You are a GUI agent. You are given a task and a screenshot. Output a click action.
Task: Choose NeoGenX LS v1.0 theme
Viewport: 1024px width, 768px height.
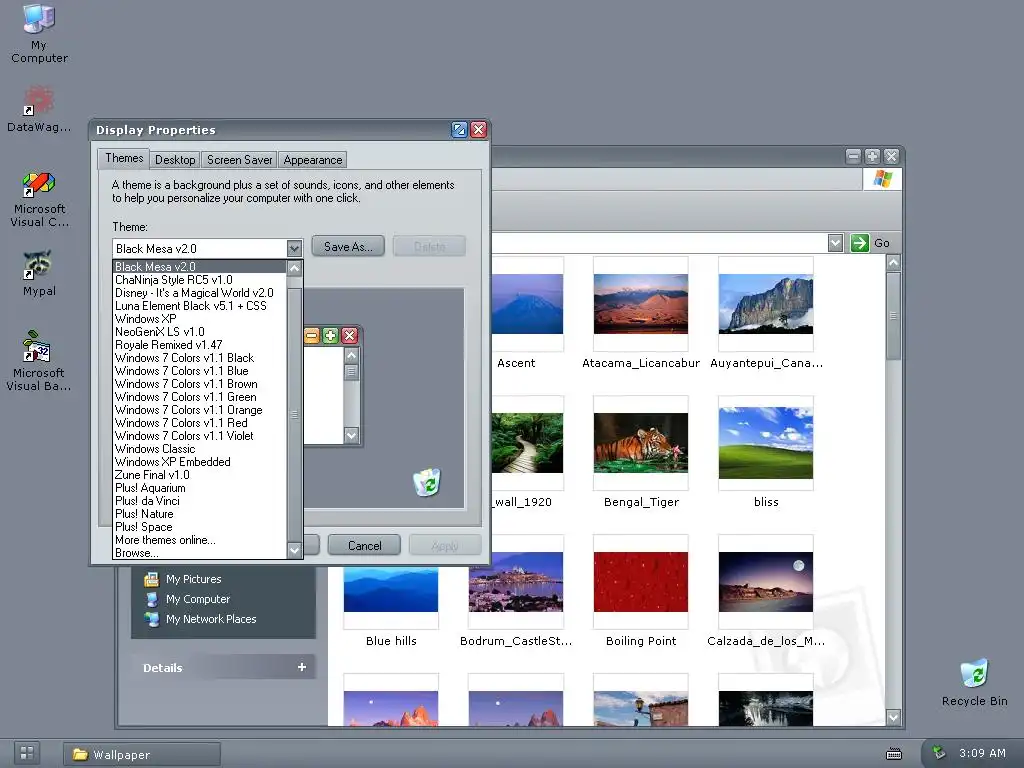pos(199,332)
